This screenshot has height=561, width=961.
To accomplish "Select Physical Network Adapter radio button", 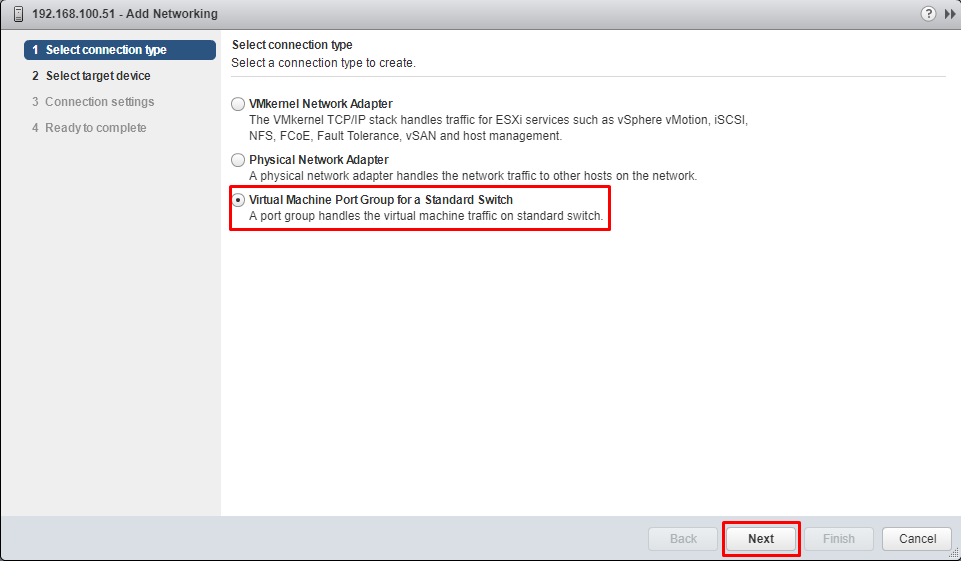I will pos(238,160).
